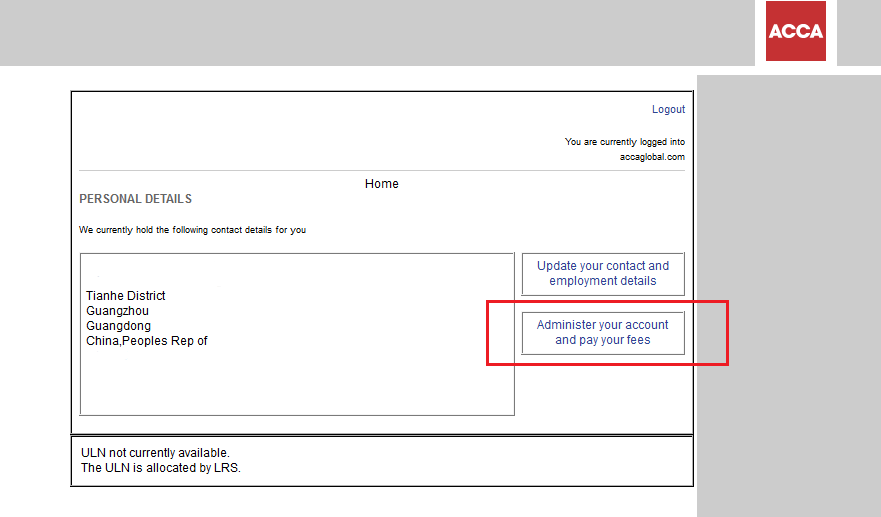Select the Guangdong address line
Viewport: 881px width, 517px height.
point(118,326)
